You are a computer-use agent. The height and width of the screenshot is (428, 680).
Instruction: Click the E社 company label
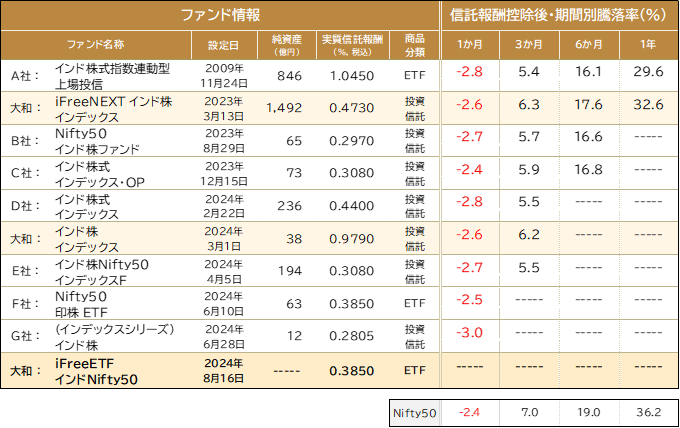(25, 271)
